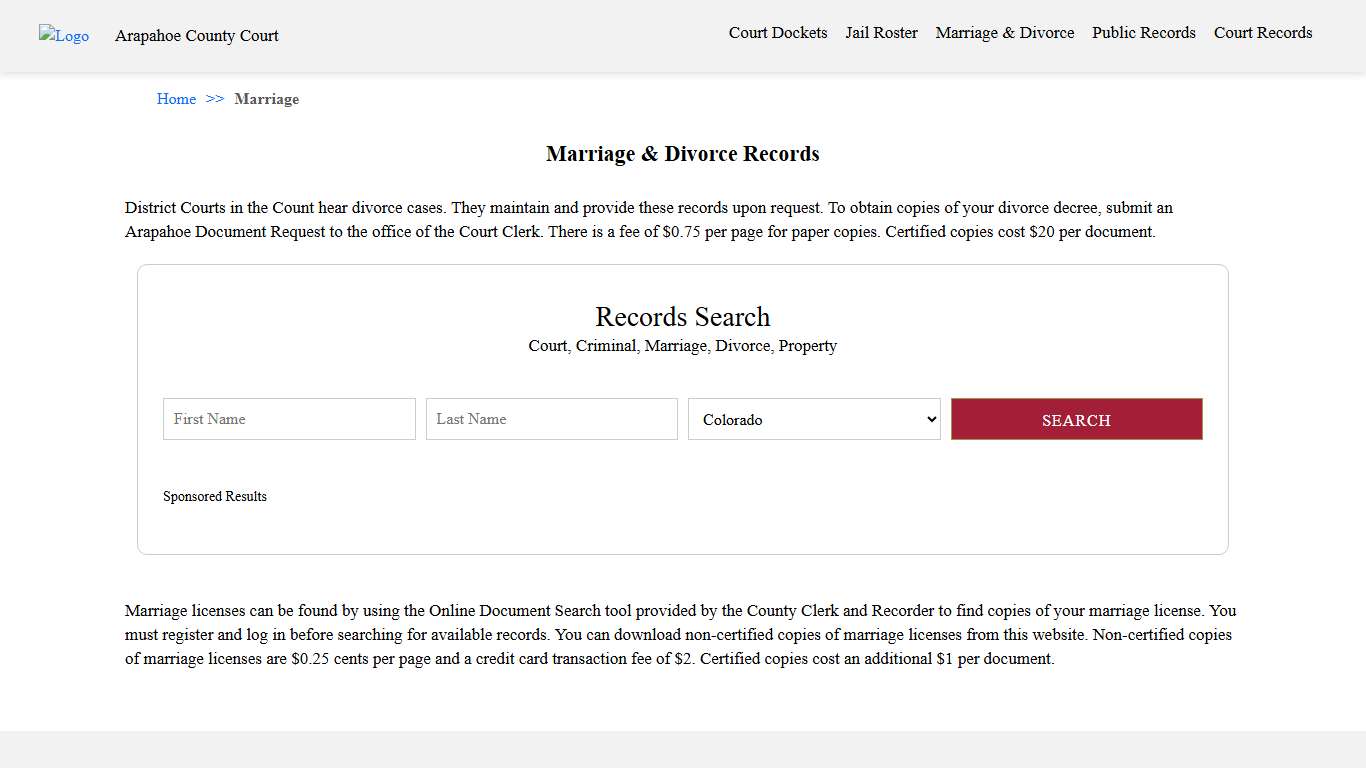This screenshot has height=768, width=1366.
Task: Open the Public Records page
Action: [1143, 32]
